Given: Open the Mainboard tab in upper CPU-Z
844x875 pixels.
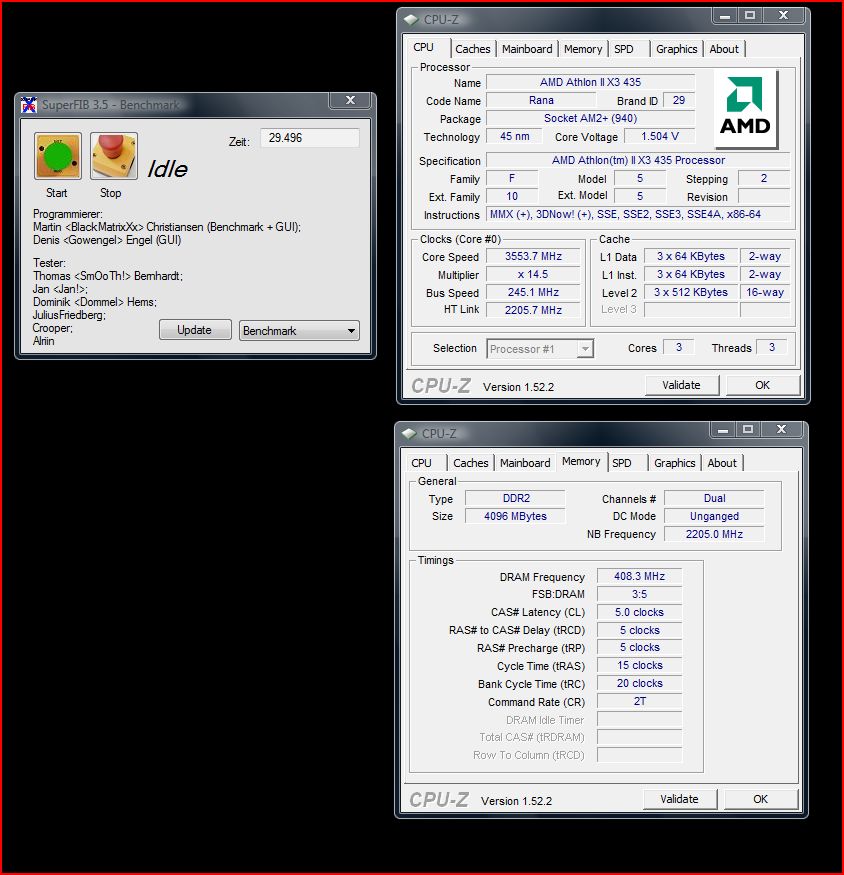Looking at the screenshot, I should (527, 49).
